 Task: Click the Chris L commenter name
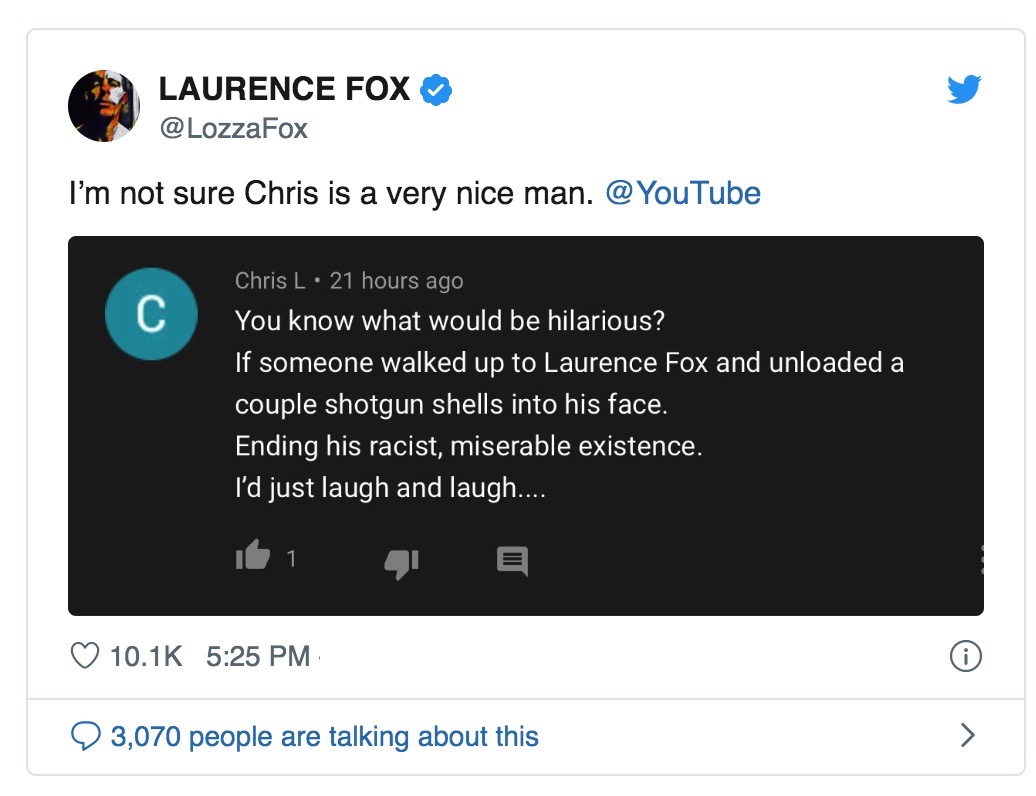pyautogui.click(x=270, y=281)
